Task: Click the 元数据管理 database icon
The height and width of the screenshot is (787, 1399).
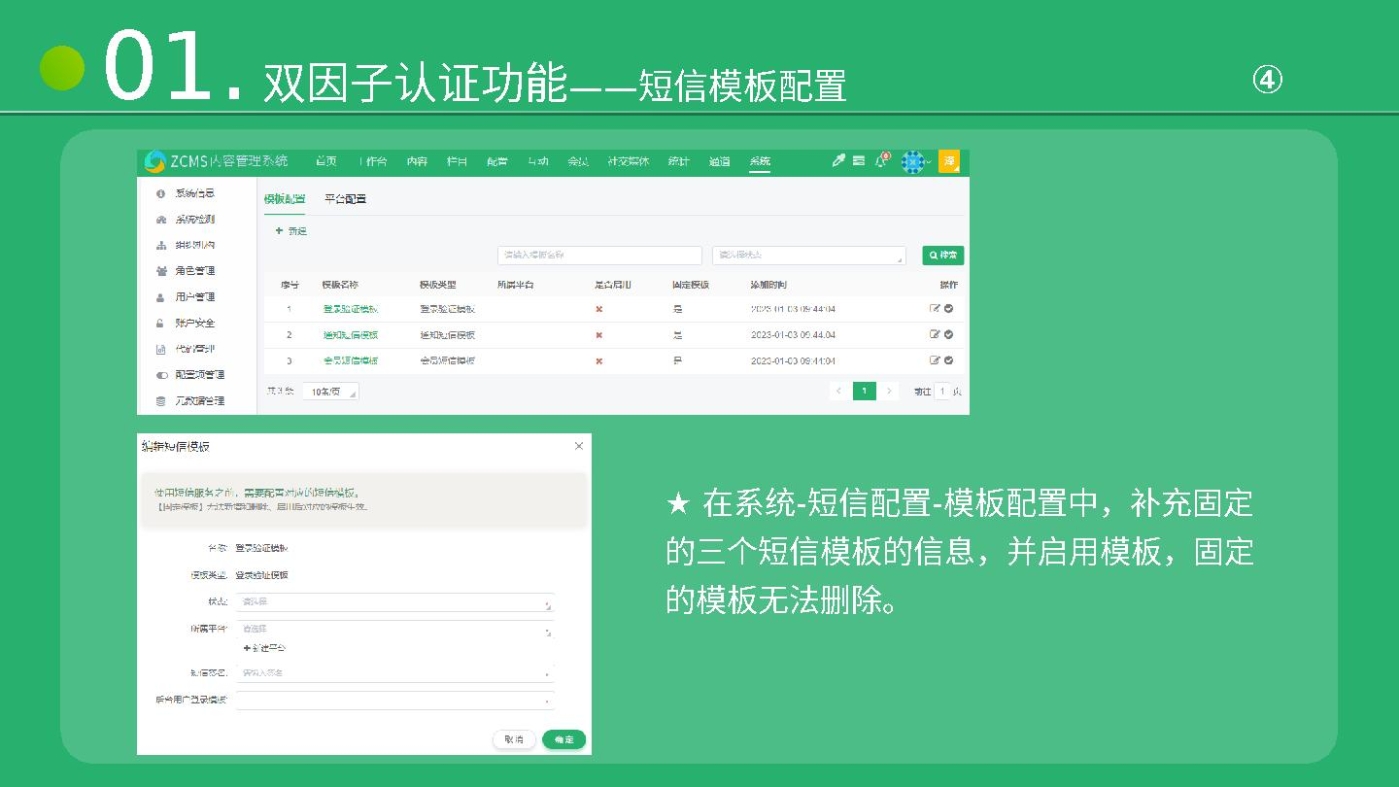Action: [x=161, y=401]
